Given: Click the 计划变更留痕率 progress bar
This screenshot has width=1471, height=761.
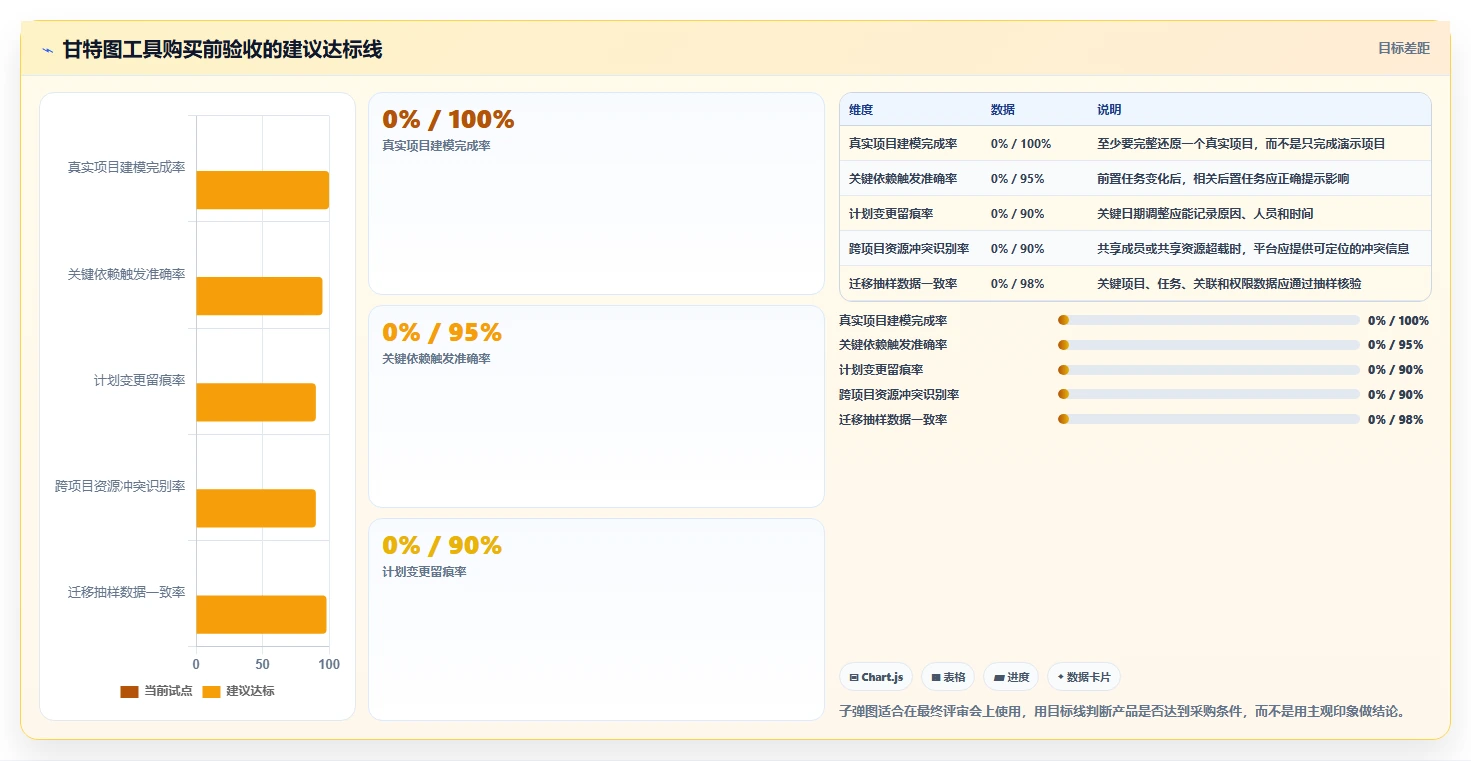Looking at the screenshot, I should click(x=1209, y=370).
